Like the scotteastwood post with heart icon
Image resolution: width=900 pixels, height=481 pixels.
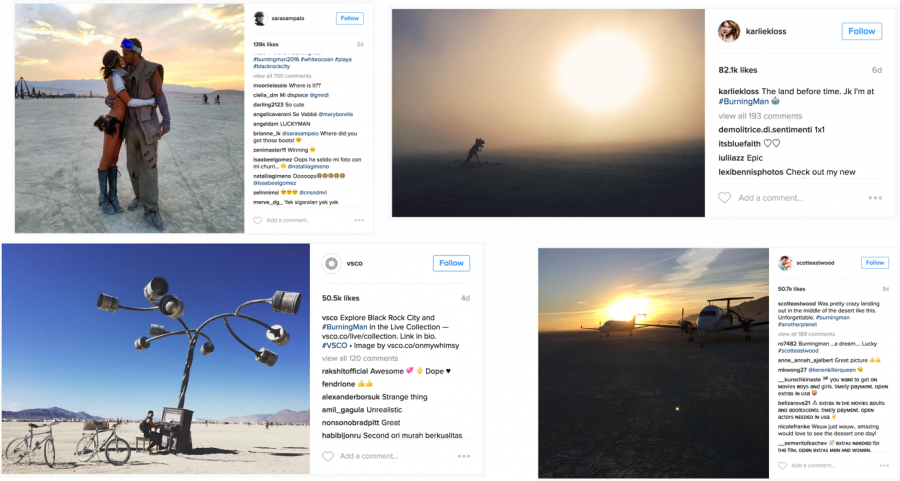click(782, 466)
